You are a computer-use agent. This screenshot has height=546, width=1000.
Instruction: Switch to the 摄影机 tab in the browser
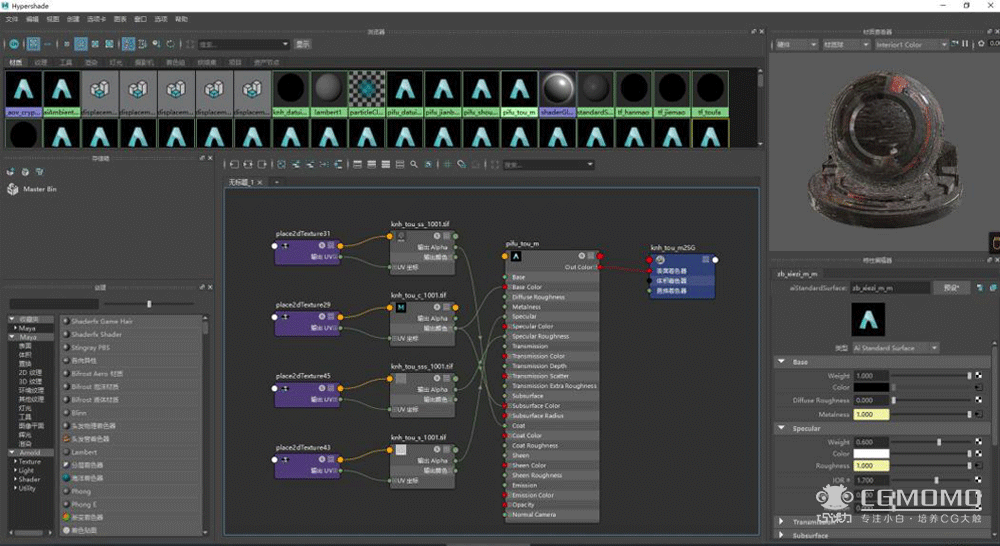[144, 63]
